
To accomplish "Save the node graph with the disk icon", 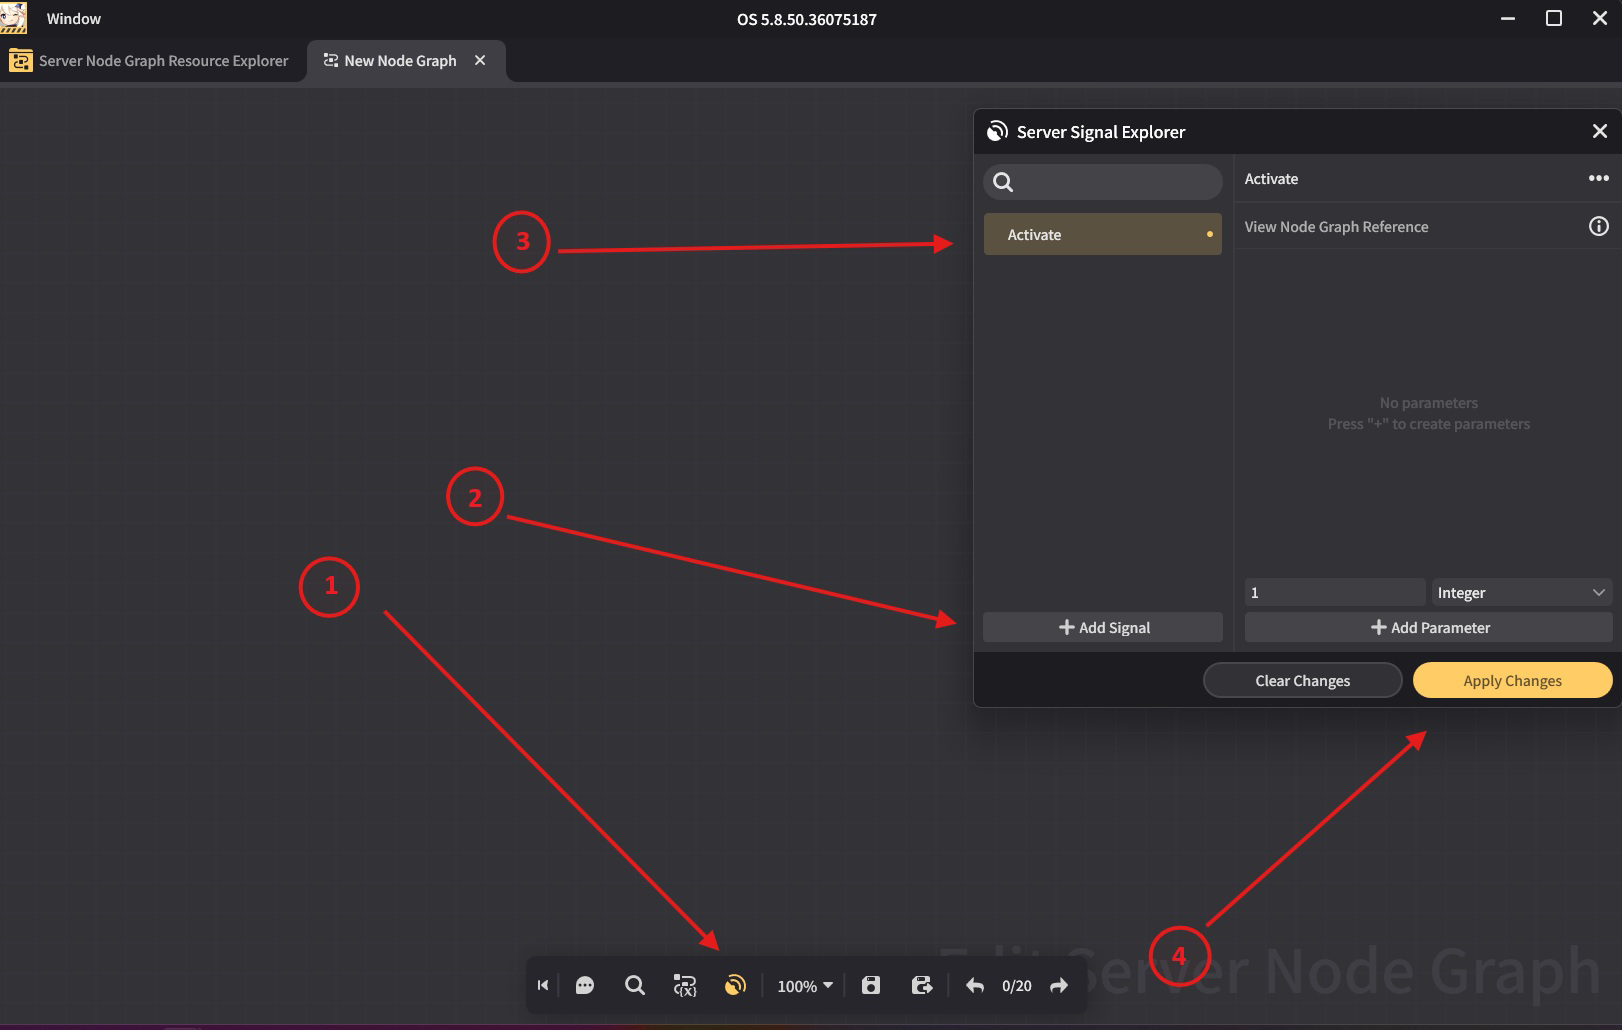I will pos(871,986).
